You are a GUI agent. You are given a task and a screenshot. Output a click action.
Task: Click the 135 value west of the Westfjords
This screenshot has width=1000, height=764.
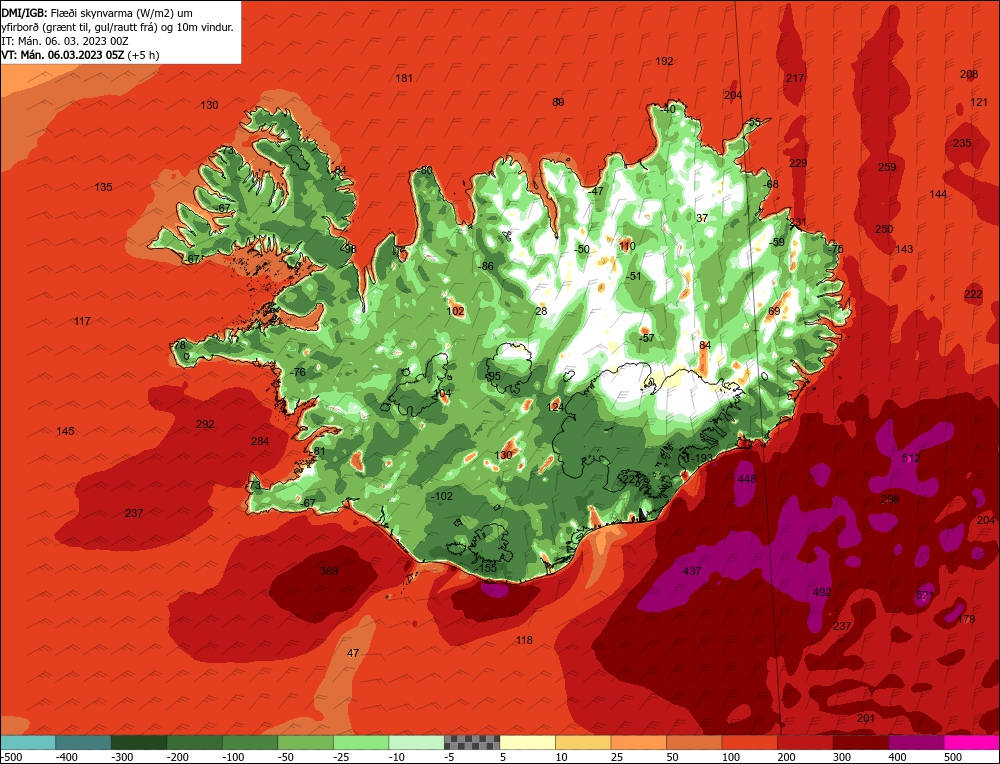click(103, 187)
